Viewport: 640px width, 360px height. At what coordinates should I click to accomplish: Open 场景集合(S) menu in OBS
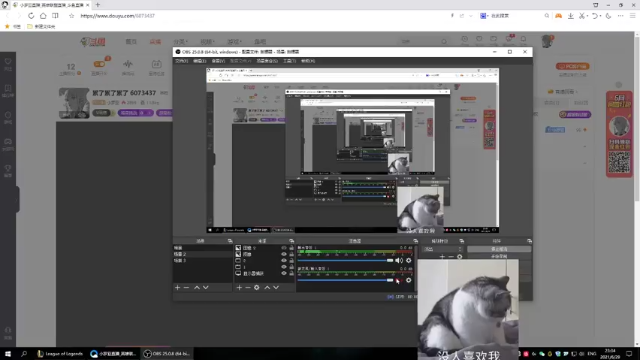pos(267,61)
